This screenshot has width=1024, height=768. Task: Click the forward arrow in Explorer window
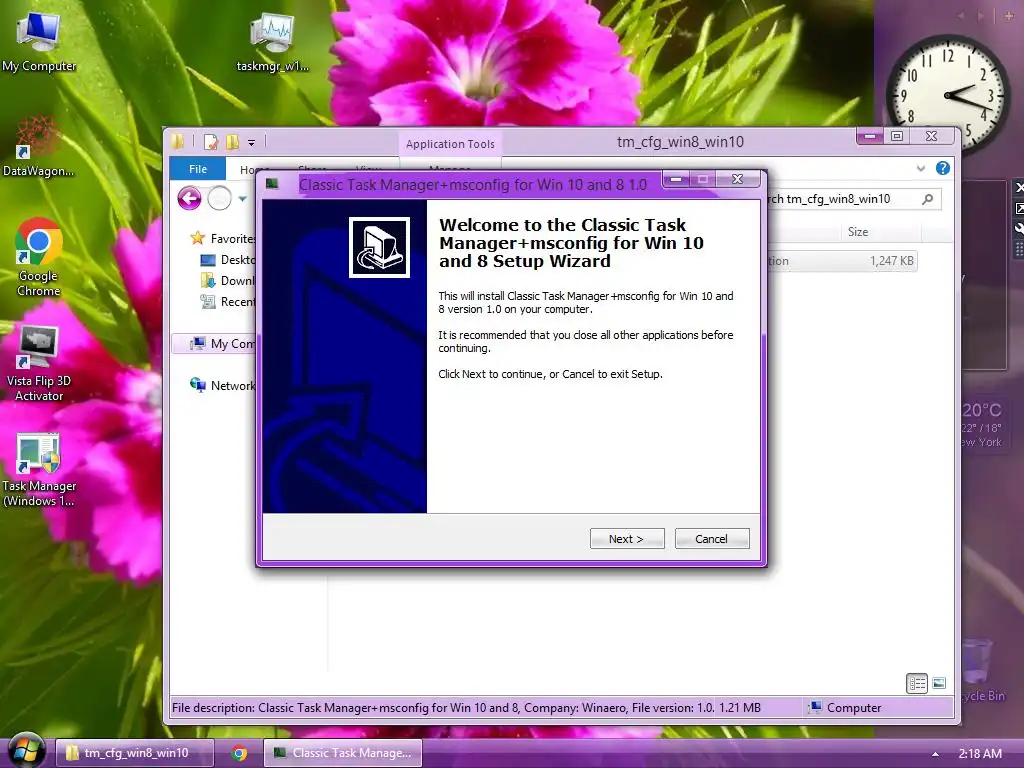(219, 199)
